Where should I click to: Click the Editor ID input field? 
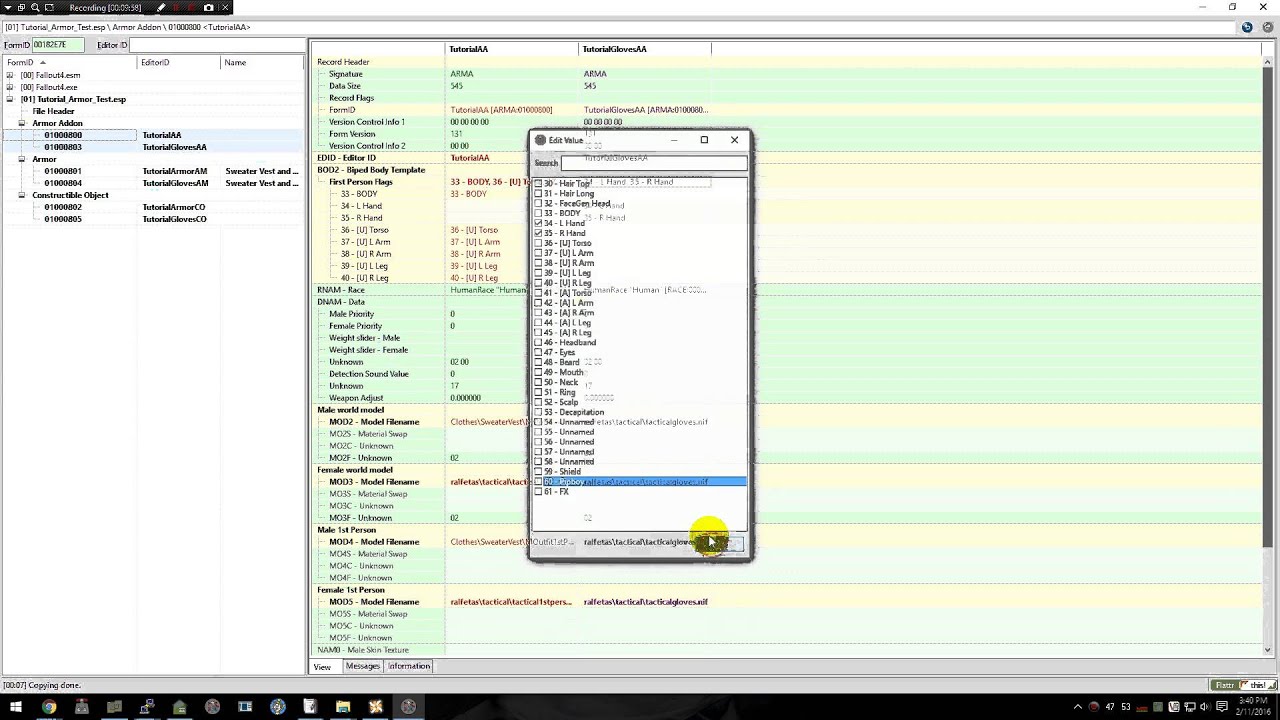216,45
